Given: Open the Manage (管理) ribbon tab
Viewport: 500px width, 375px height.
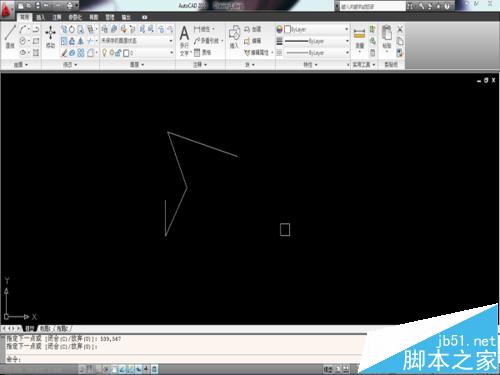Looking at the screenshot, I should pos(110,17).
